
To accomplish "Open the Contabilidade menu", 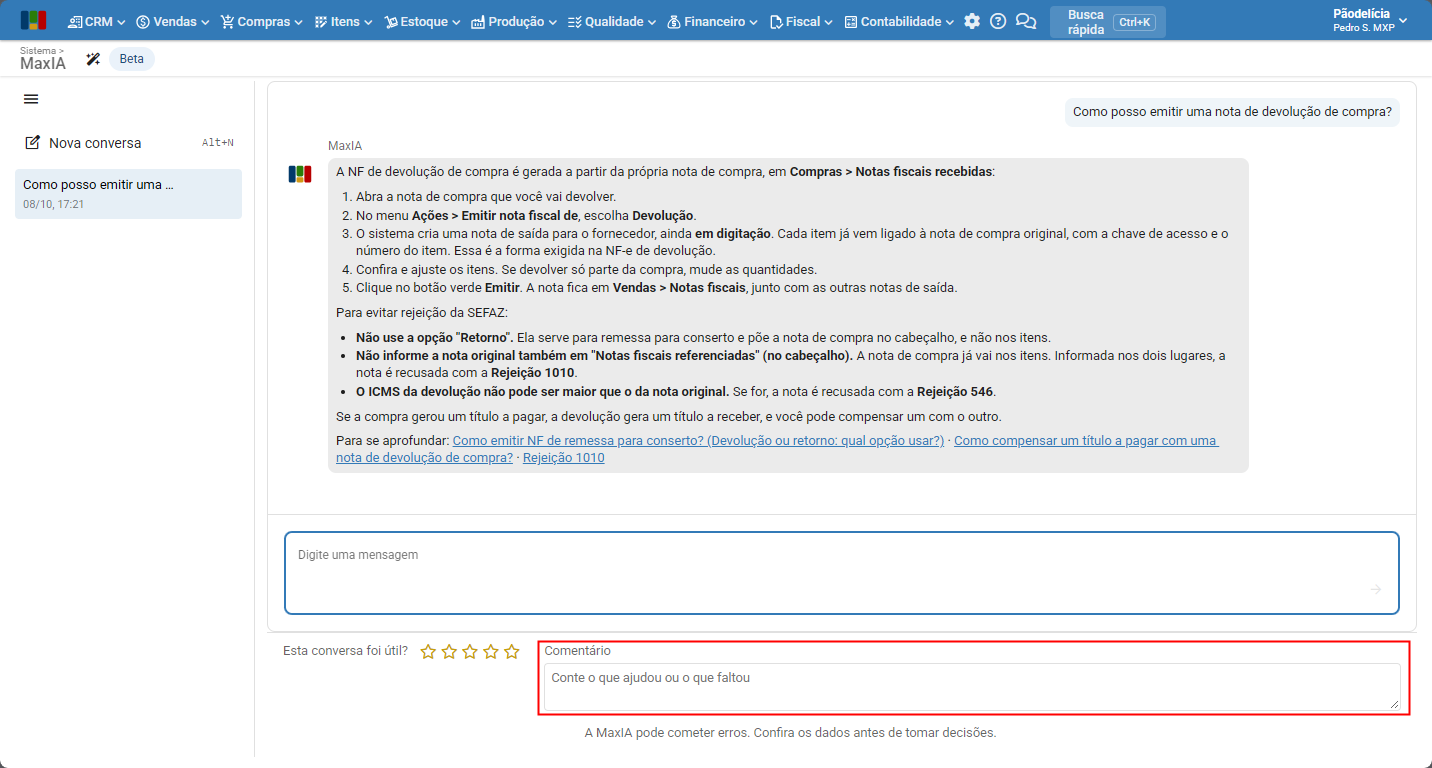I will 899,21.
